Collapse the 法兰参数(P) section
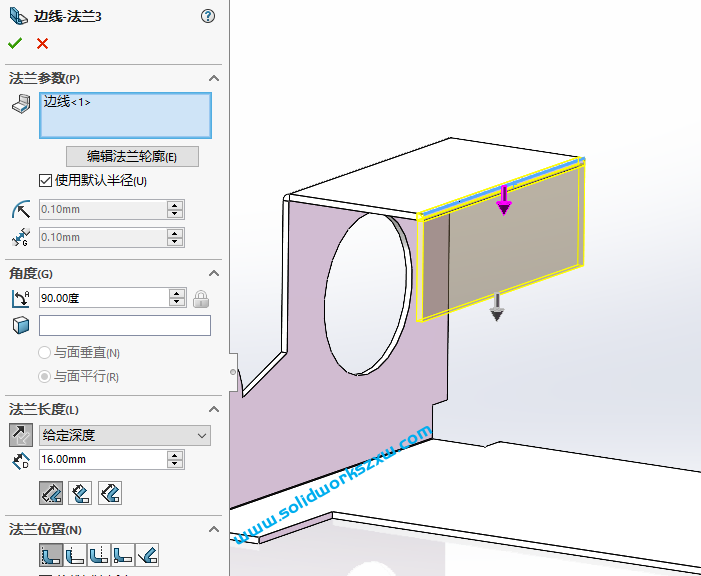The image size is (701, 576). coord(214,79)
